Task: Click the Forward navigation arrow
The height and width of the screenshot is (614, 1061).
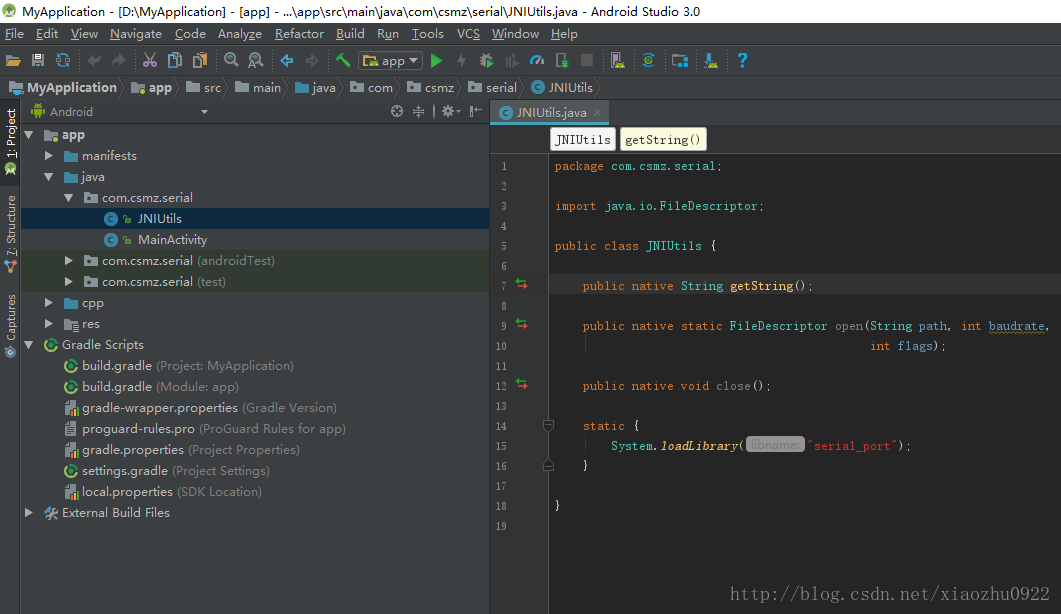Action: (311, 60)
